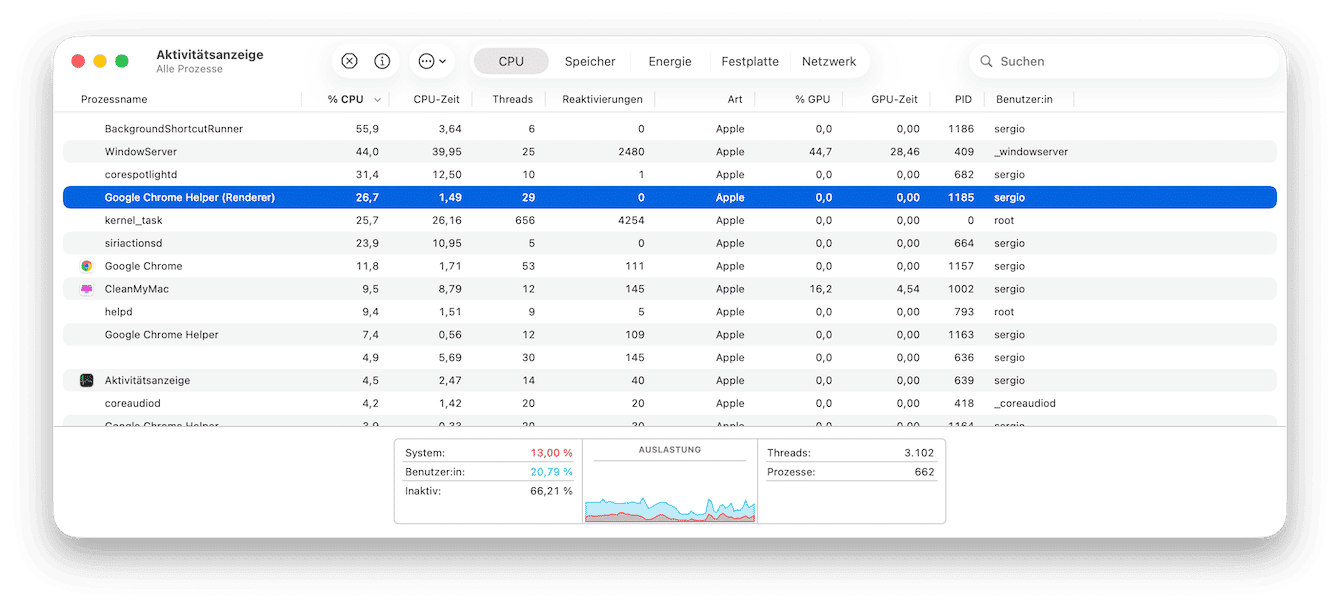This screenshot has height=608, width=1340.
Task: Select the corespotlightd process
Action: coord(670,175)
